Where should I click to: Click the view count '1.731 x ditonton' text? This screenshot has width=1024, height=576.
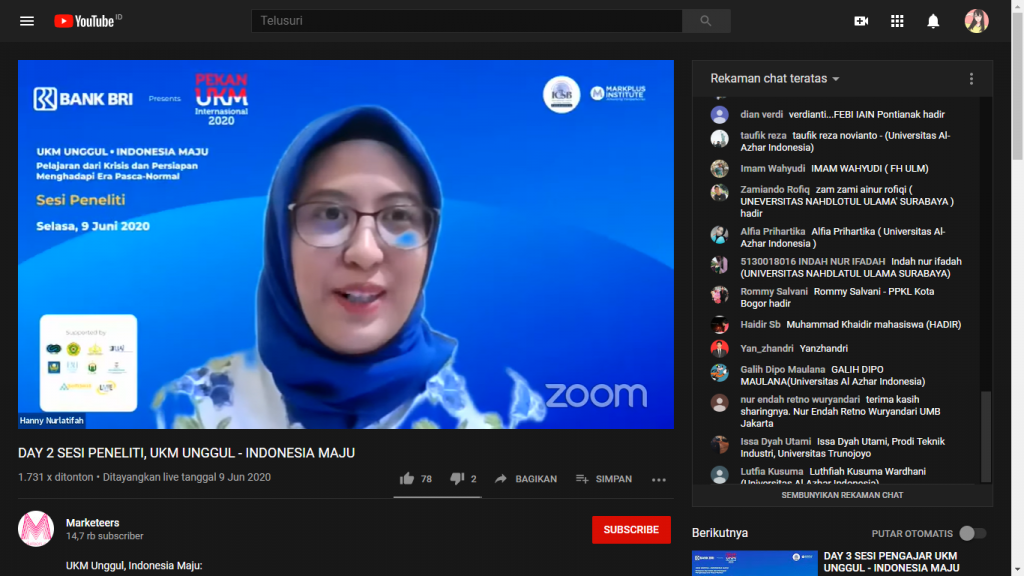coord(56,477)
